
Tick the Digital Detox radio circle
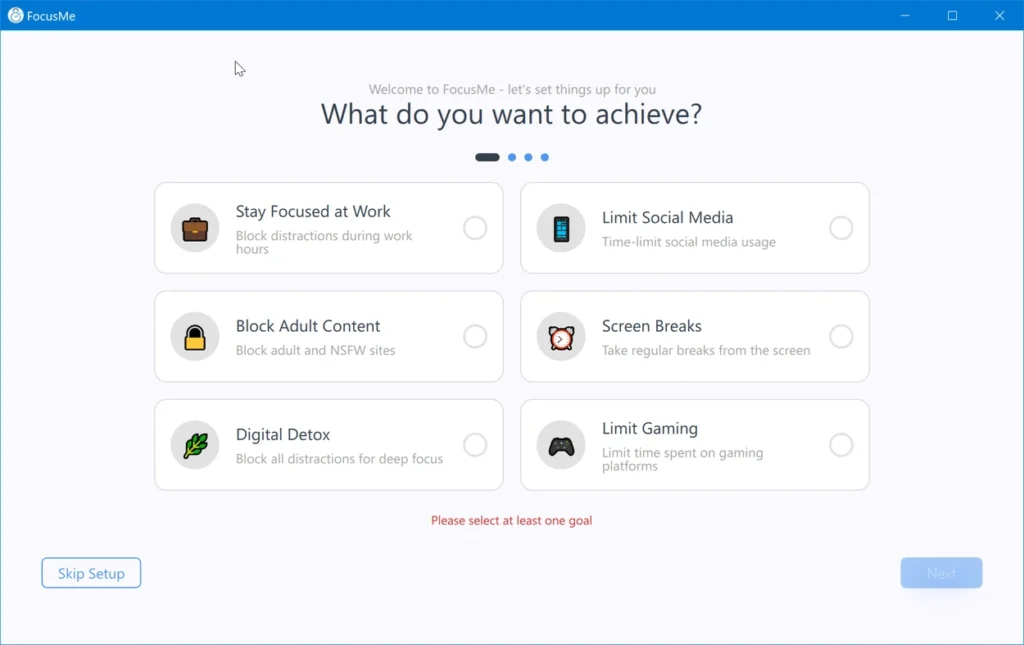tap(475, 445)
